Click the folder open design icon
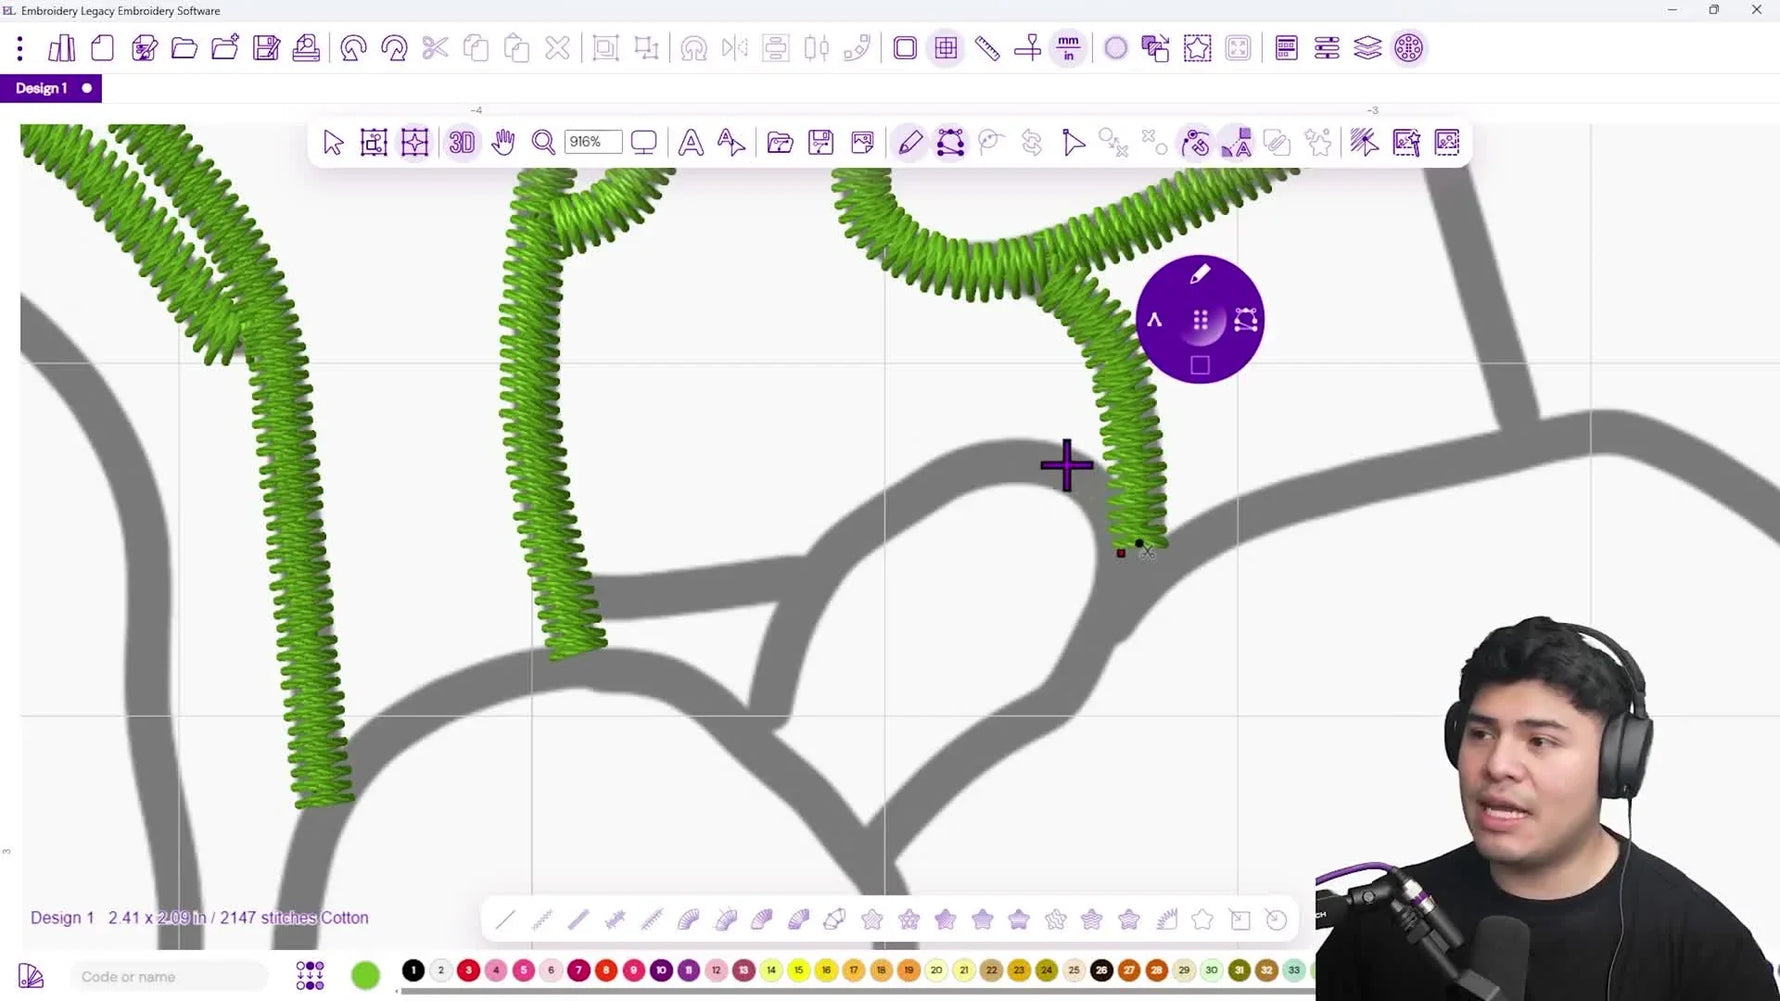The image size is (1780, 1001). click(x=184, y=48)
